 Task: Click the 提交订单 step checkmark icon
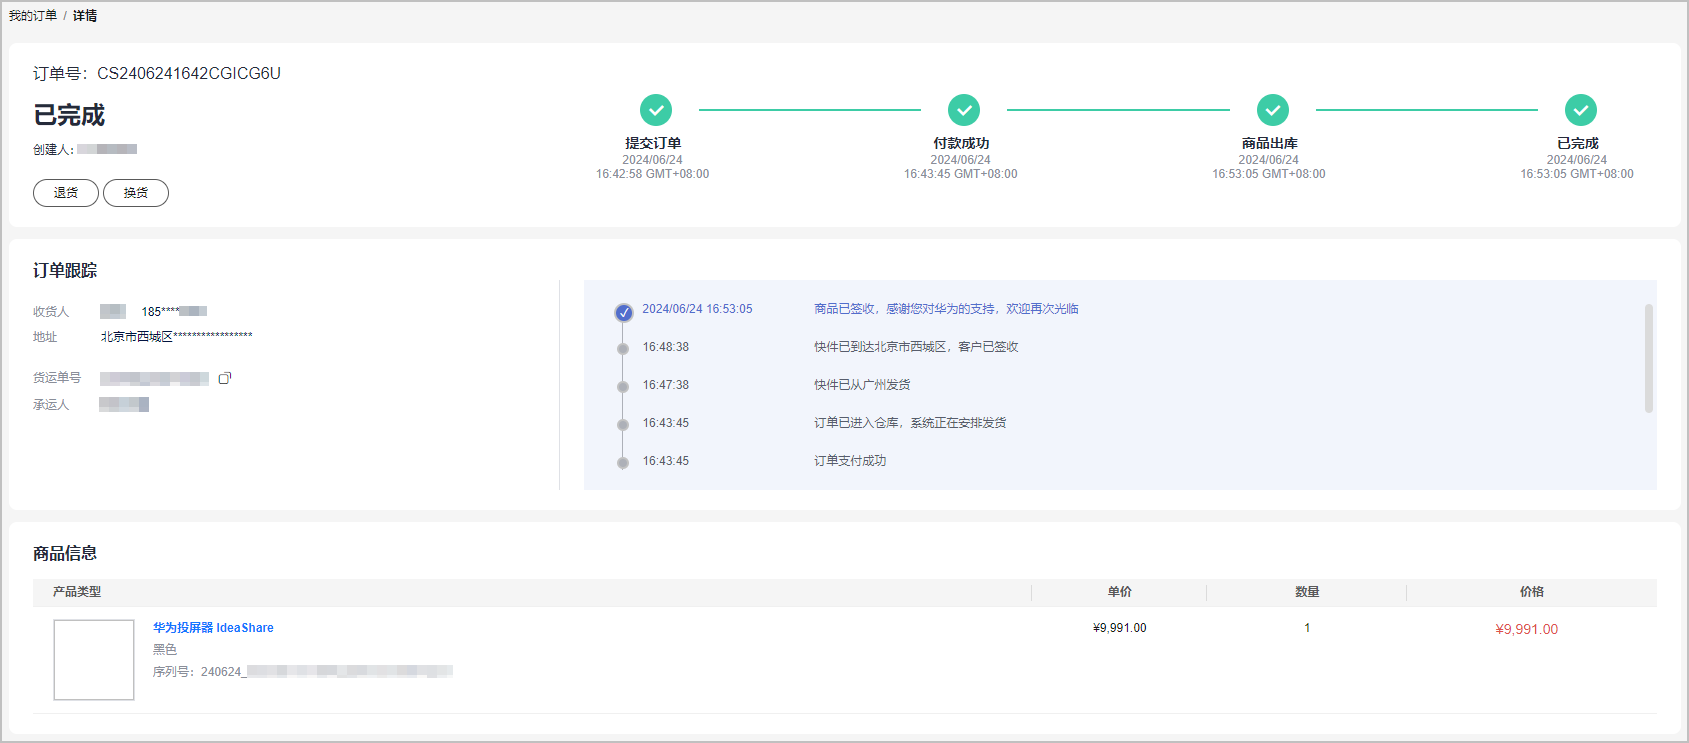tap(656, 110)
